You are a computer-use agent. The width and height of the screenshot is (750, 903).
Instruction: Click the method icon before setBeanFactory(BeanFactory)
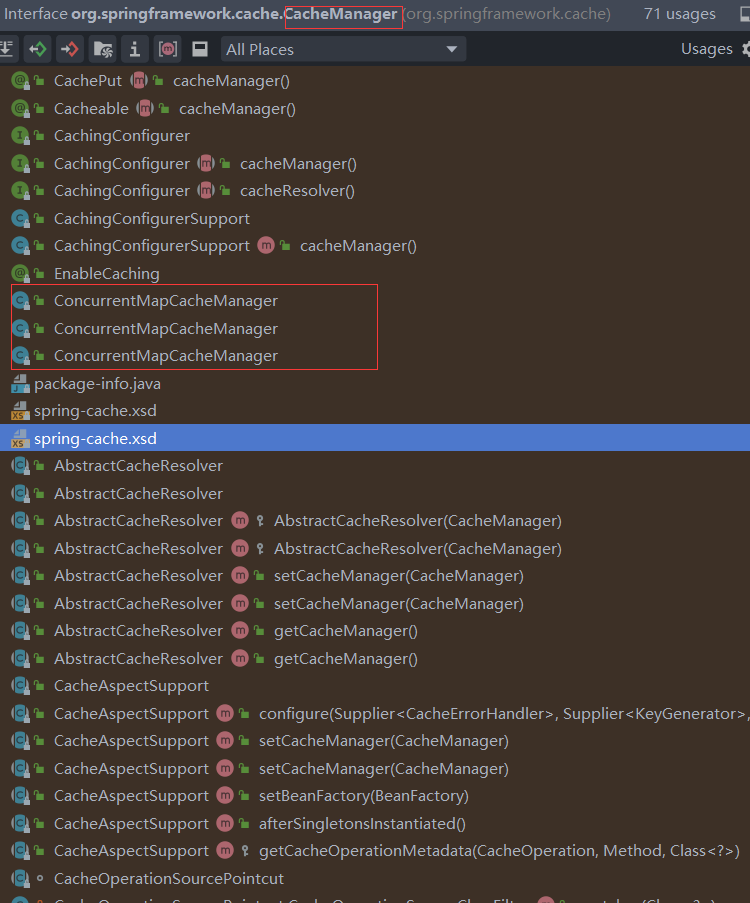coord(225,795)
